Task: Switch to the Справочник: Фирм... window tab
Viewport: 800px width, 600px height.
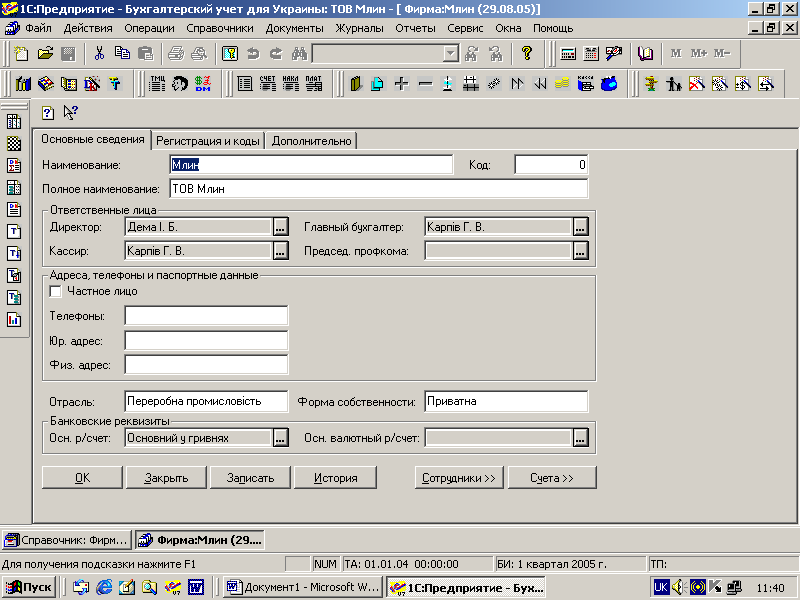Action: tap(67, 540)
